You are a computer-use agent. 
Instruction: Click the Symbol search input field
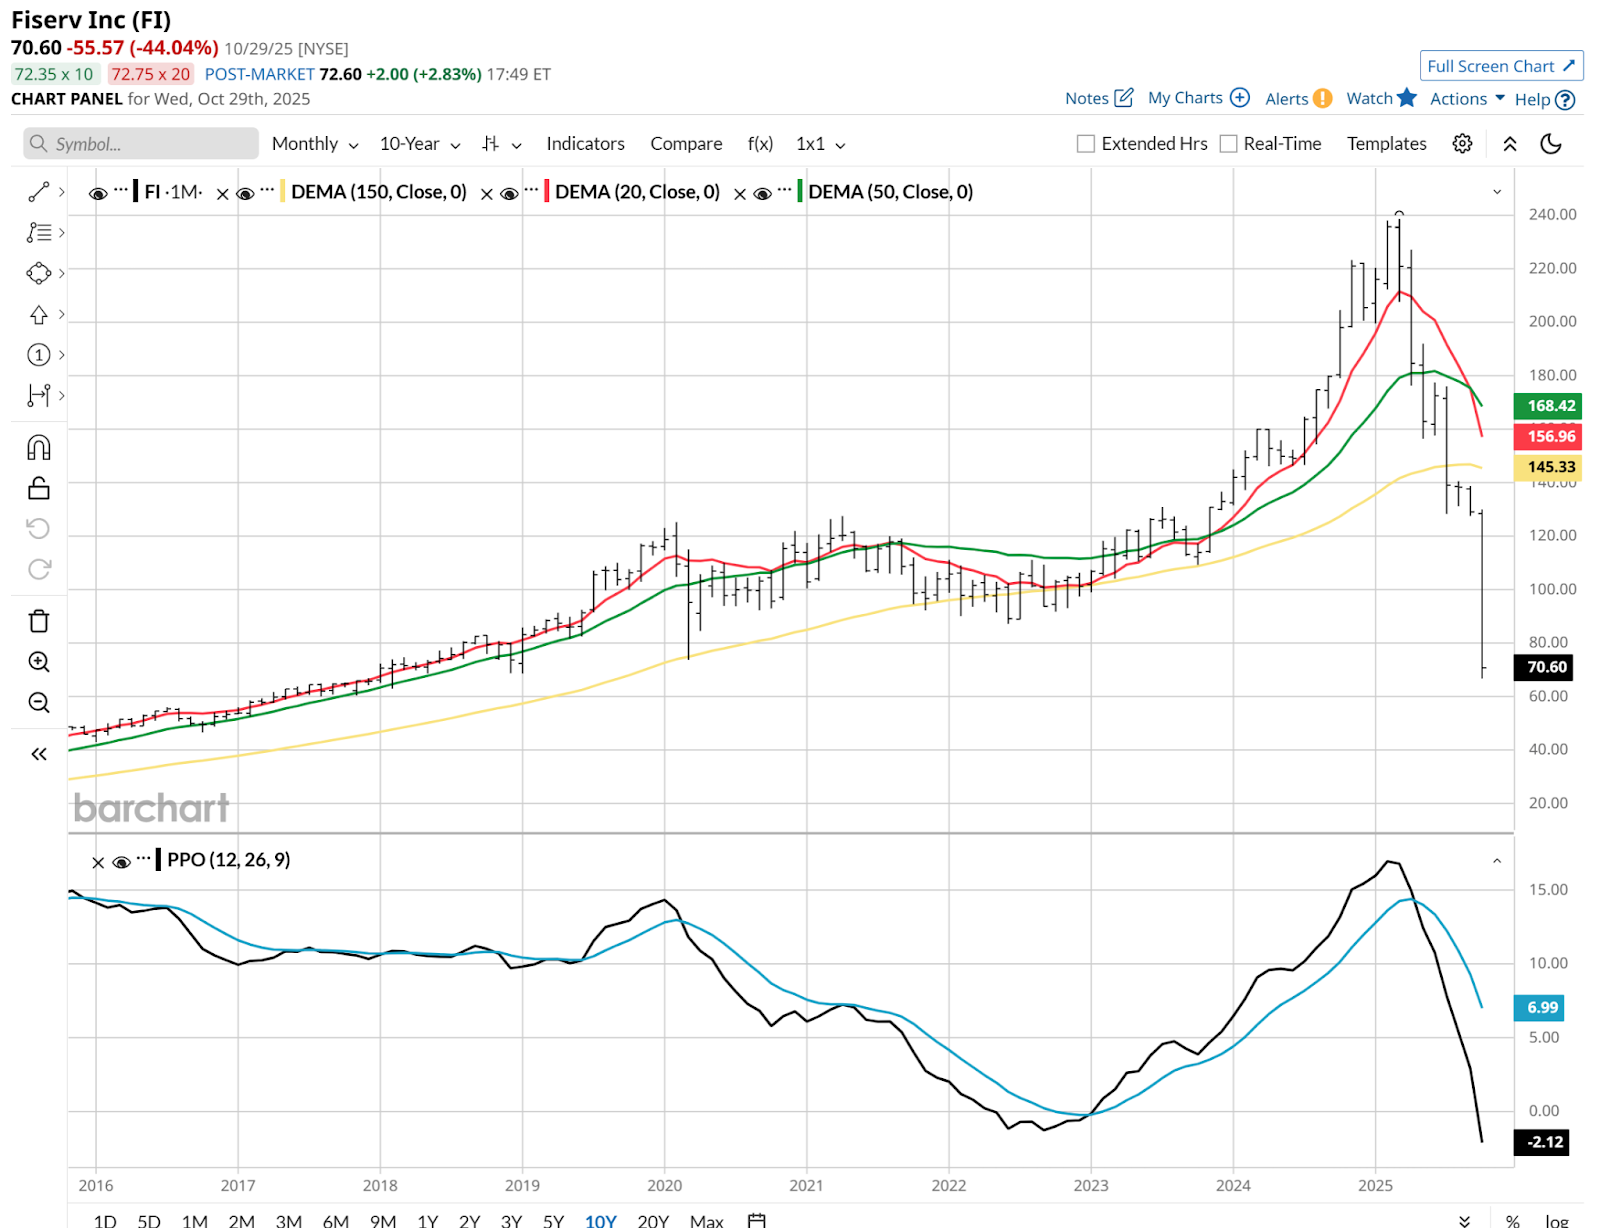(141, 144)
